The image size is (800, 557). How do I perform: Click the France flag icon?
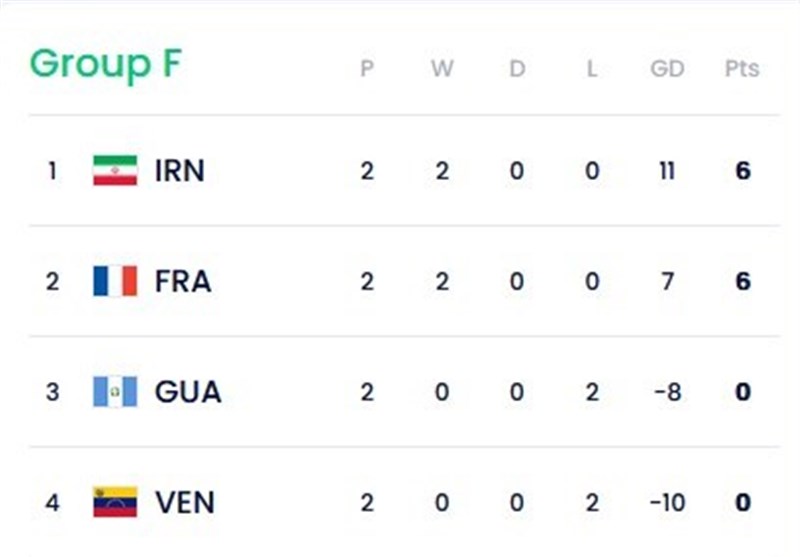coord(115,281)
